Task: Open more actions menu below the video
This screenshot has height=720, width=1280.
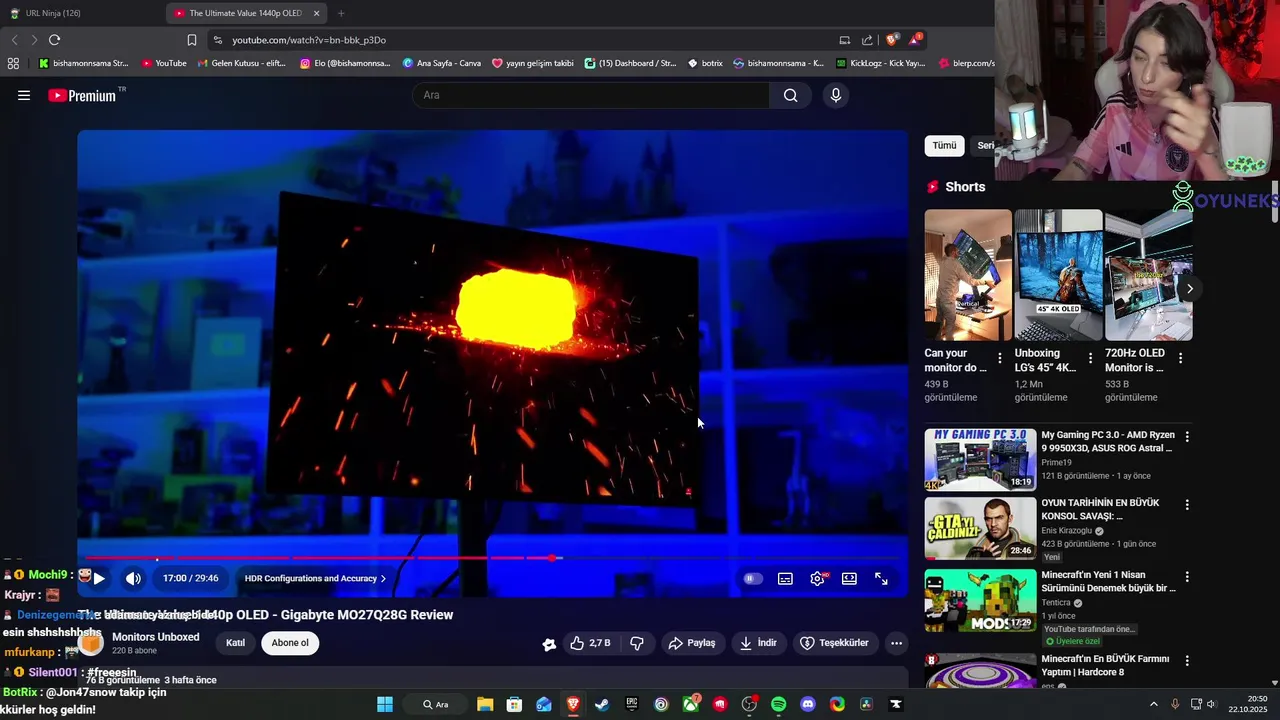Action: click(x=896, y=643)
